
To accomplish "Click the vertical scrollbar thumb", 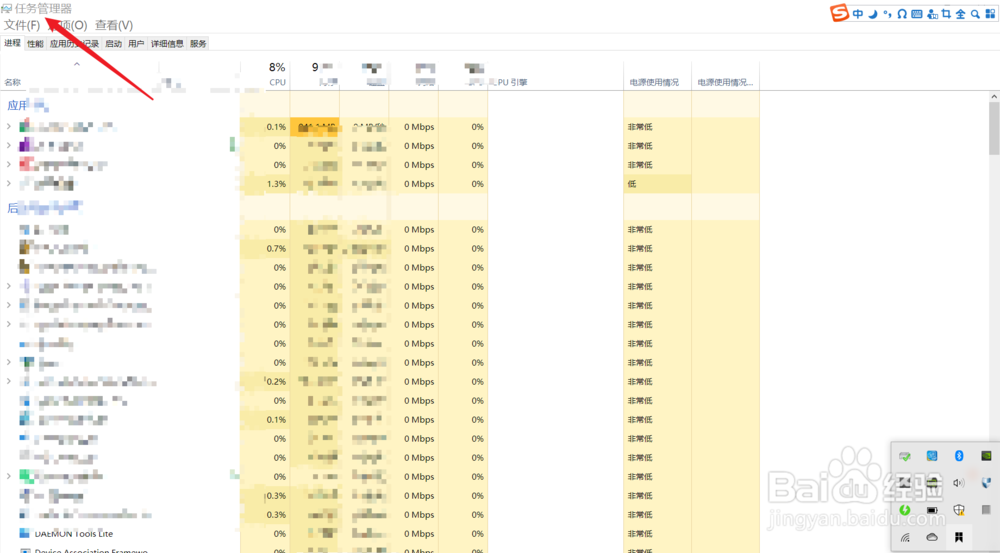I will (994, 128).
